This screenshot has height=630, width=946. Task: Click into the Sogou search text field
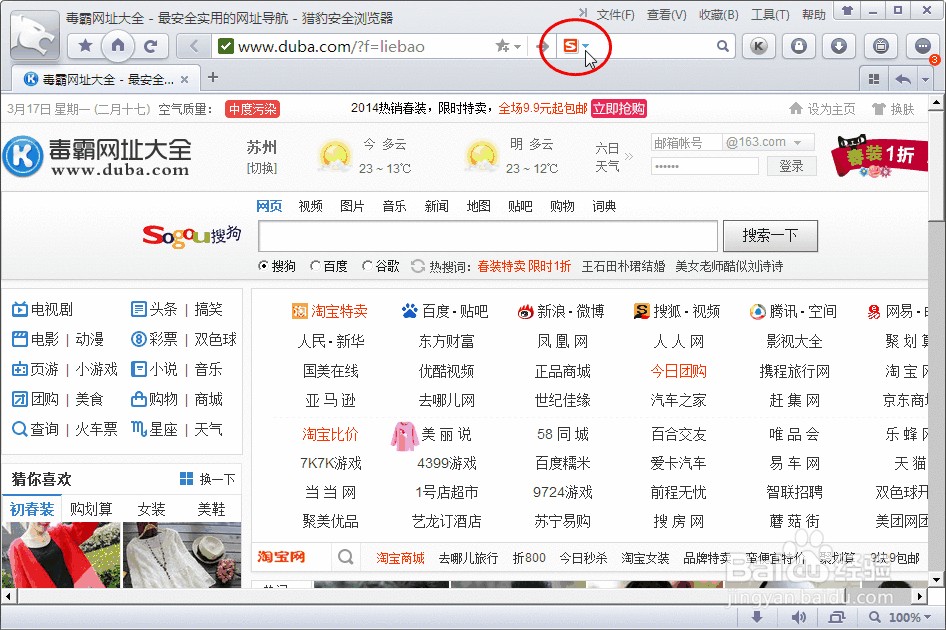[488, 236]
